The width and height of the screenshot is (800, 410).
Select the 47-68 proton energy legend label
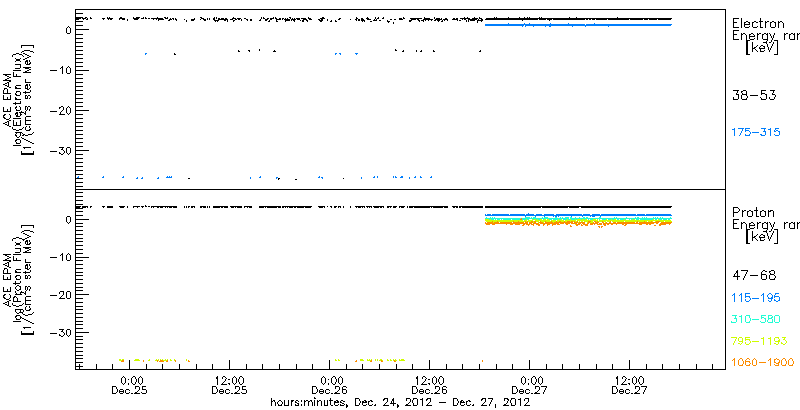pos(754,276)
